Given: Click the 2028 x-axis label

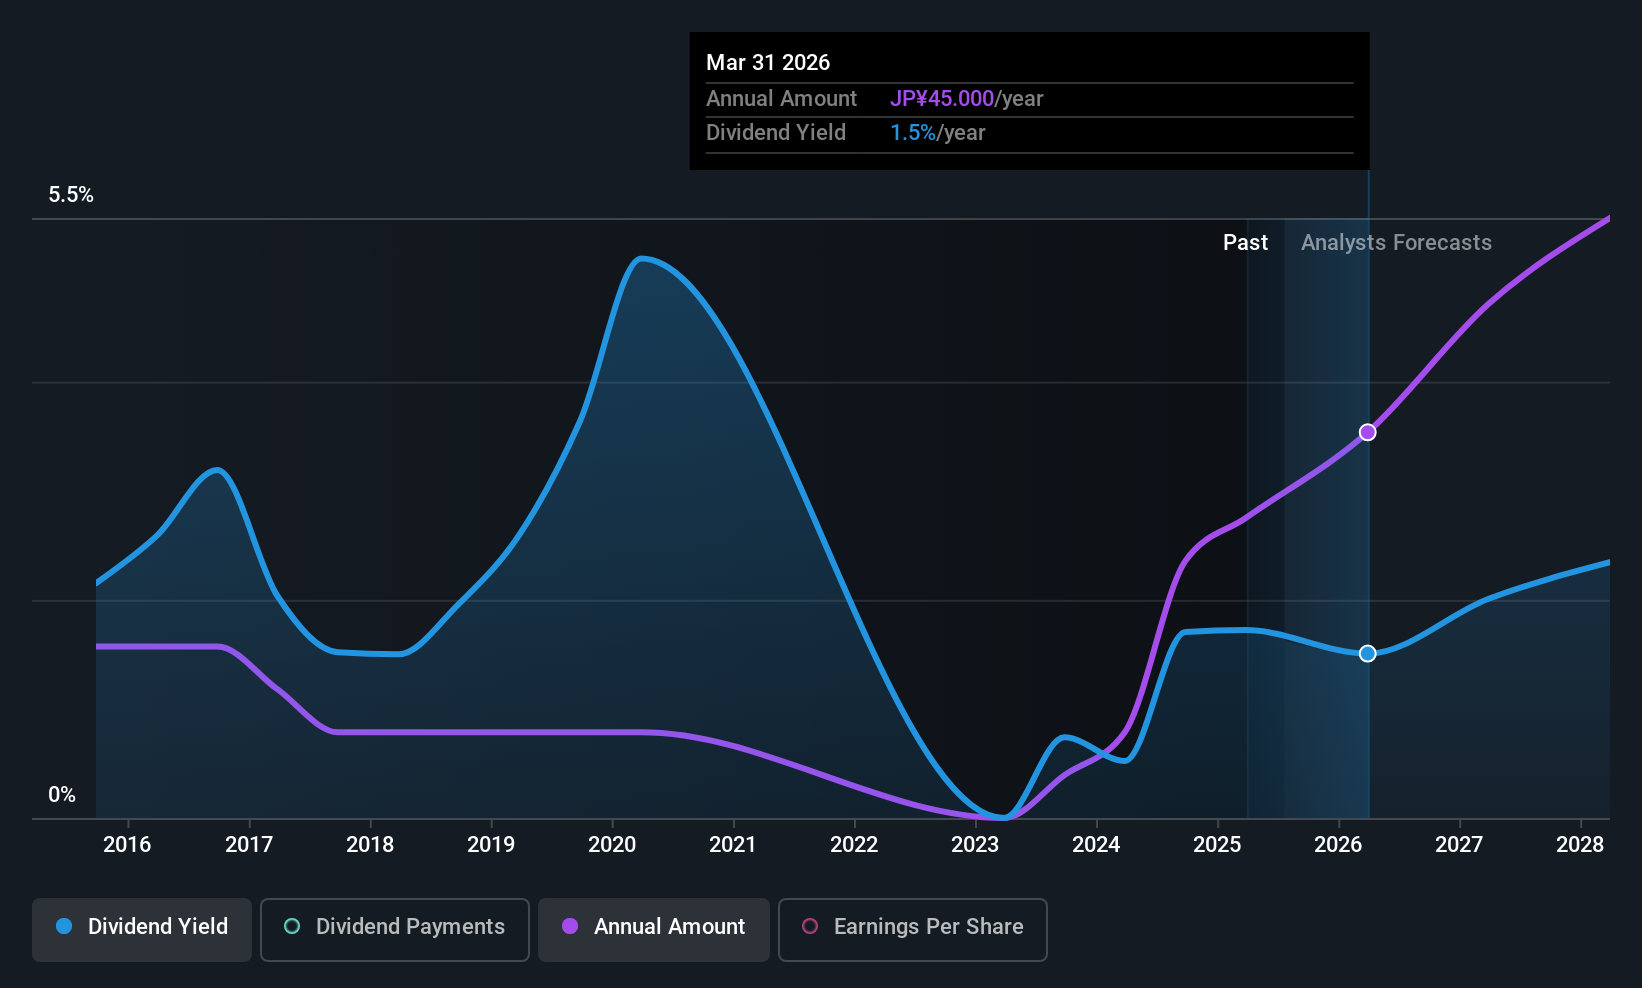Looking at the screenshot, I should (1580, 845).
